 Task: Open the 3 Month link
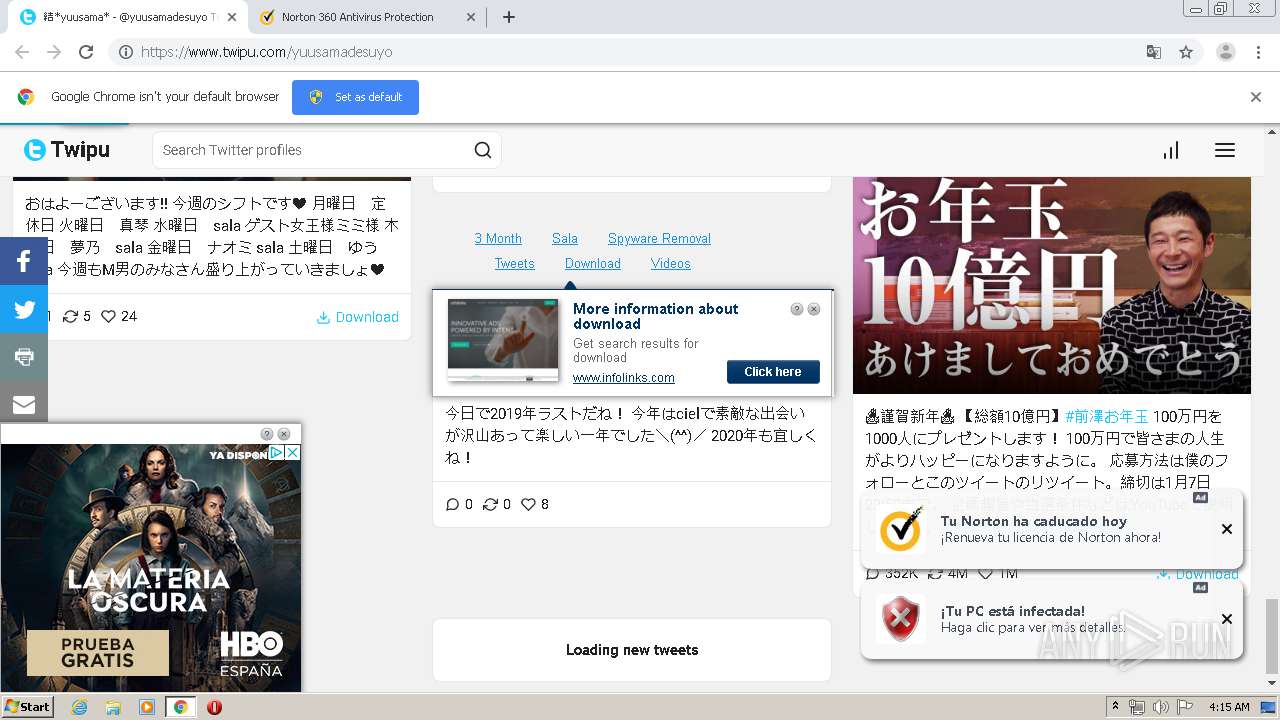point(498,238)
